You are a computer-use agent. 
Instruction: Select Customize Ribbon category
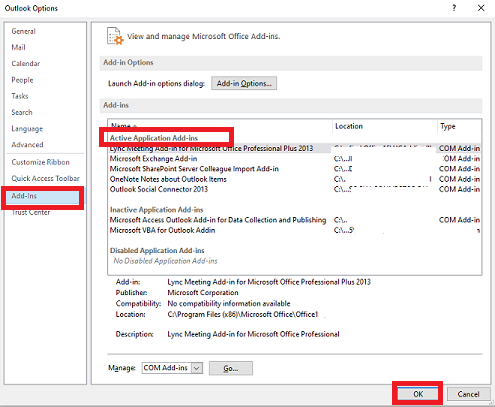[x=40, y=162]
